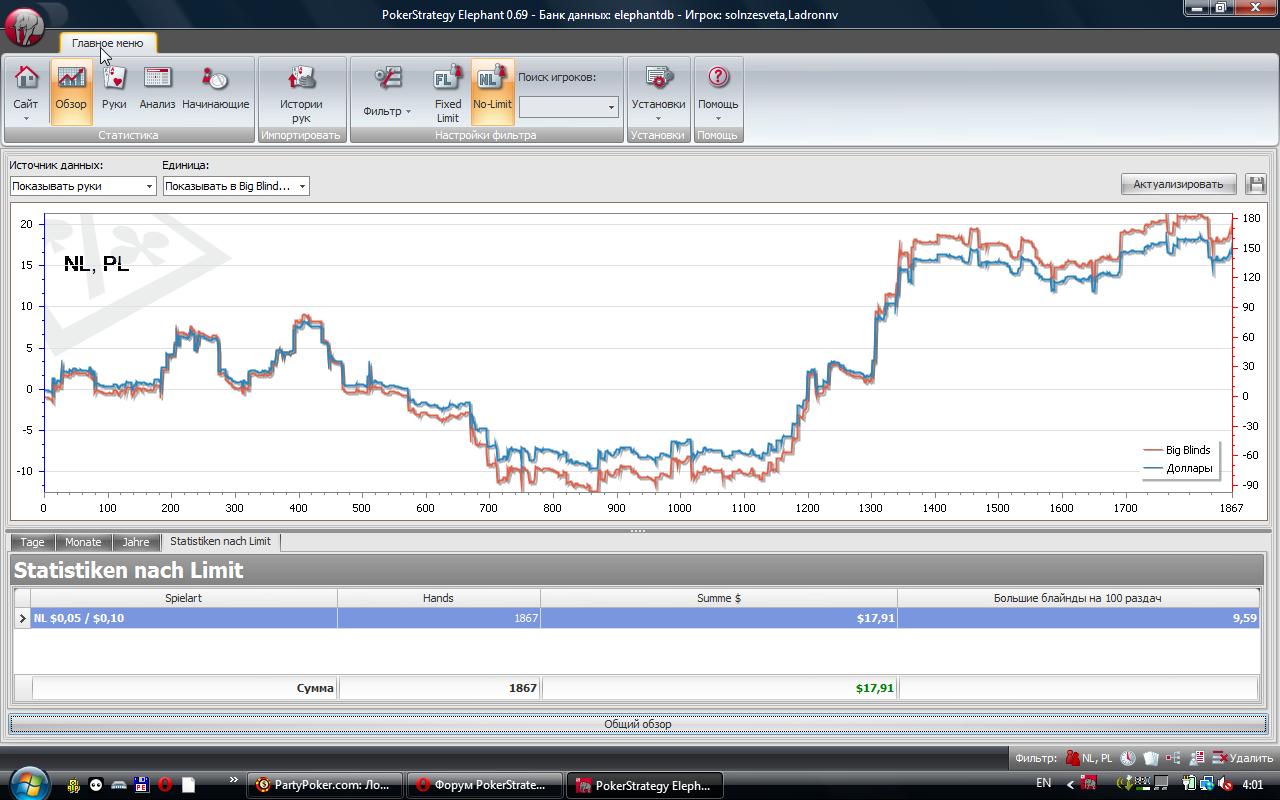Sort by the Hands column header
The height and width of the screenshot is (800, 1280).
[438, 598]
